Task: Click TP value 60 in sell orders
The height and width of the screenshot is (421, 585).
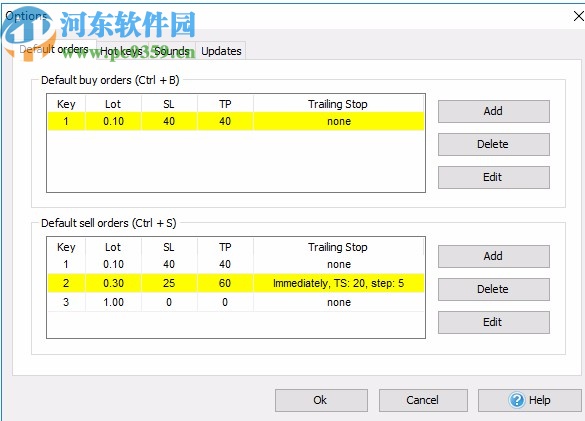Action: tap(225, 283)
